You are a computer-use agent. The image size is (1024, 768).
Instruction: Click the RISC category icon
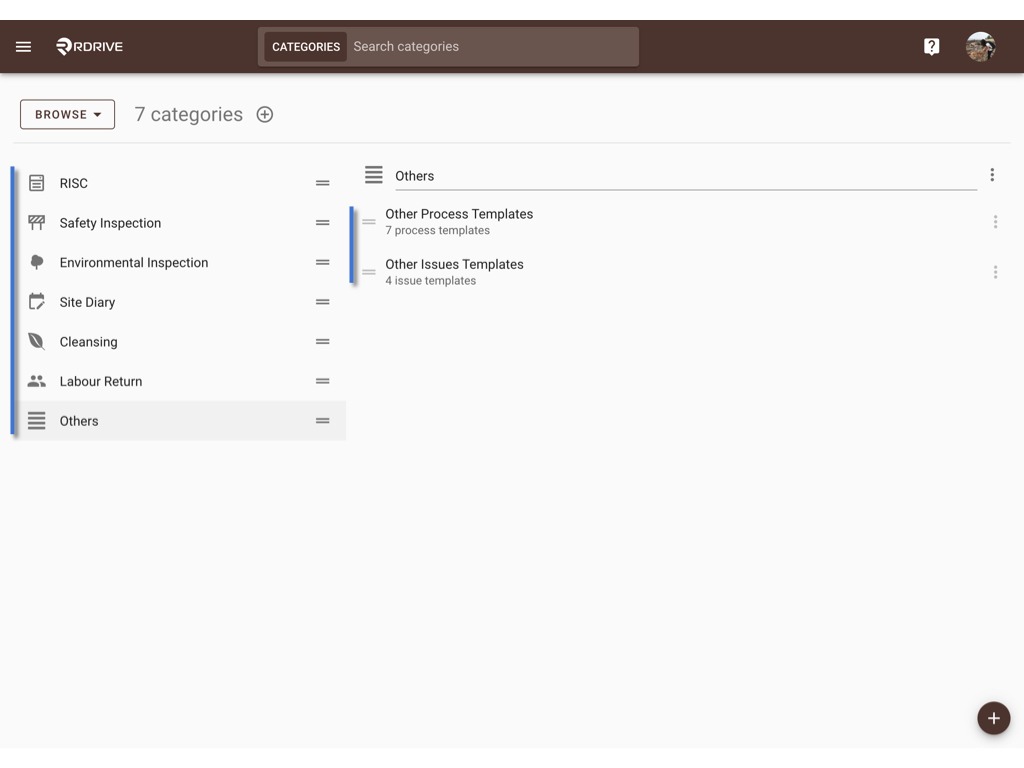[37, 183]
